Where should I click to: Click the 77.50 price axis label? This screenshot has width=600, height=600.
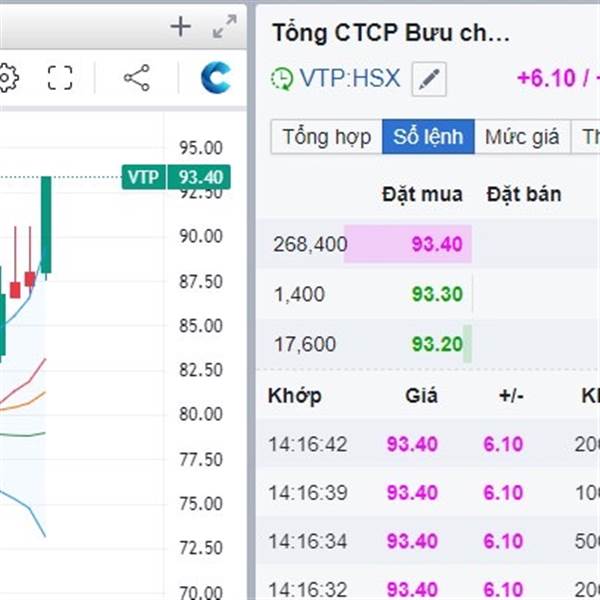click(201, 459)
